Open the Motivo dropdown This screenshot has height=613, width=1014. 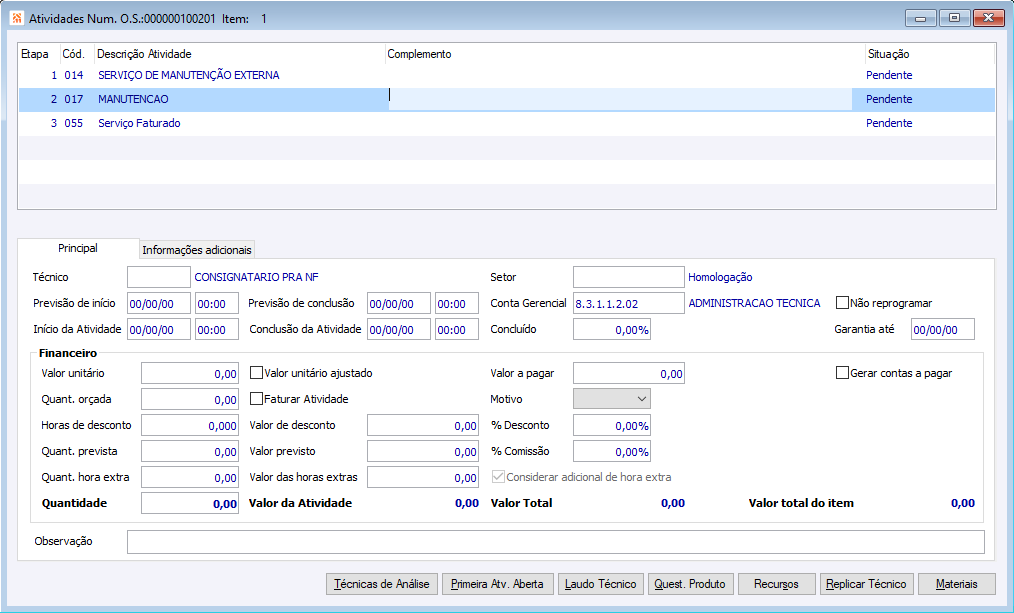click(x=611, y=399)
